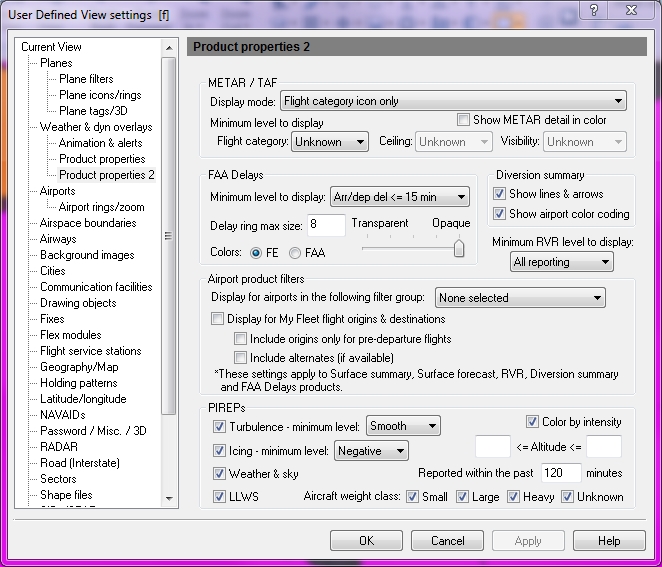662x567 pixels.
Task: Open Animation & alerts settings
Action: pos(100,143)
